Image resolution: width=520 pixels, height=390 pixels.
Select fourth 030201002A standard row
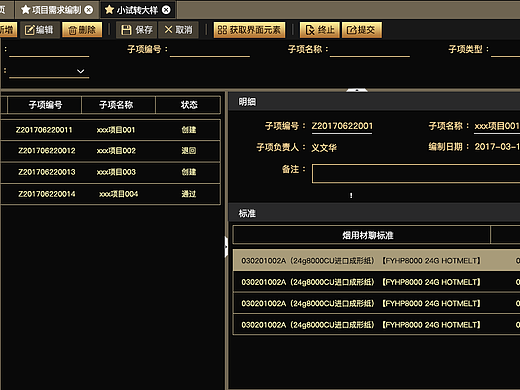(376, 325)
